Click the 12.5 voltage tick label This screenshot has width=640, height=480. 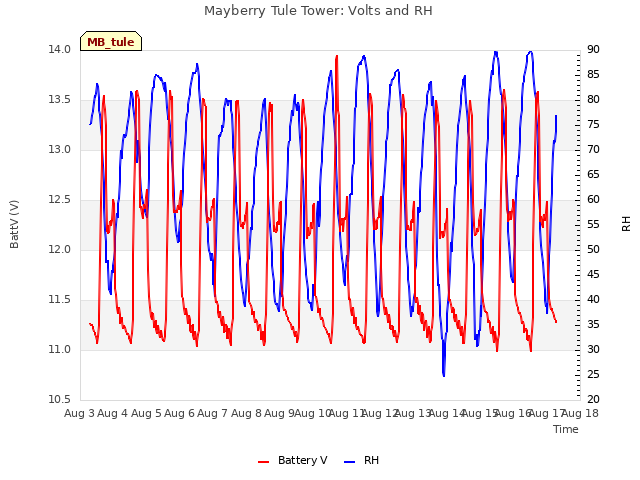pos(60,200)
